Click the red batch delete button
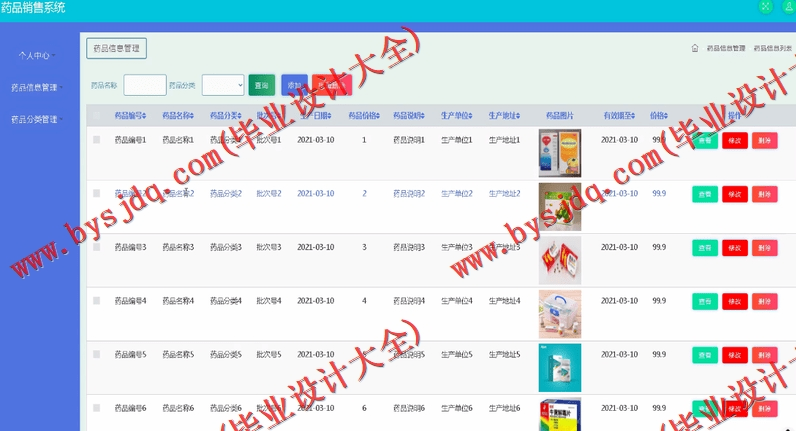Viewport: 796px width, 431px height. (332, 85)
